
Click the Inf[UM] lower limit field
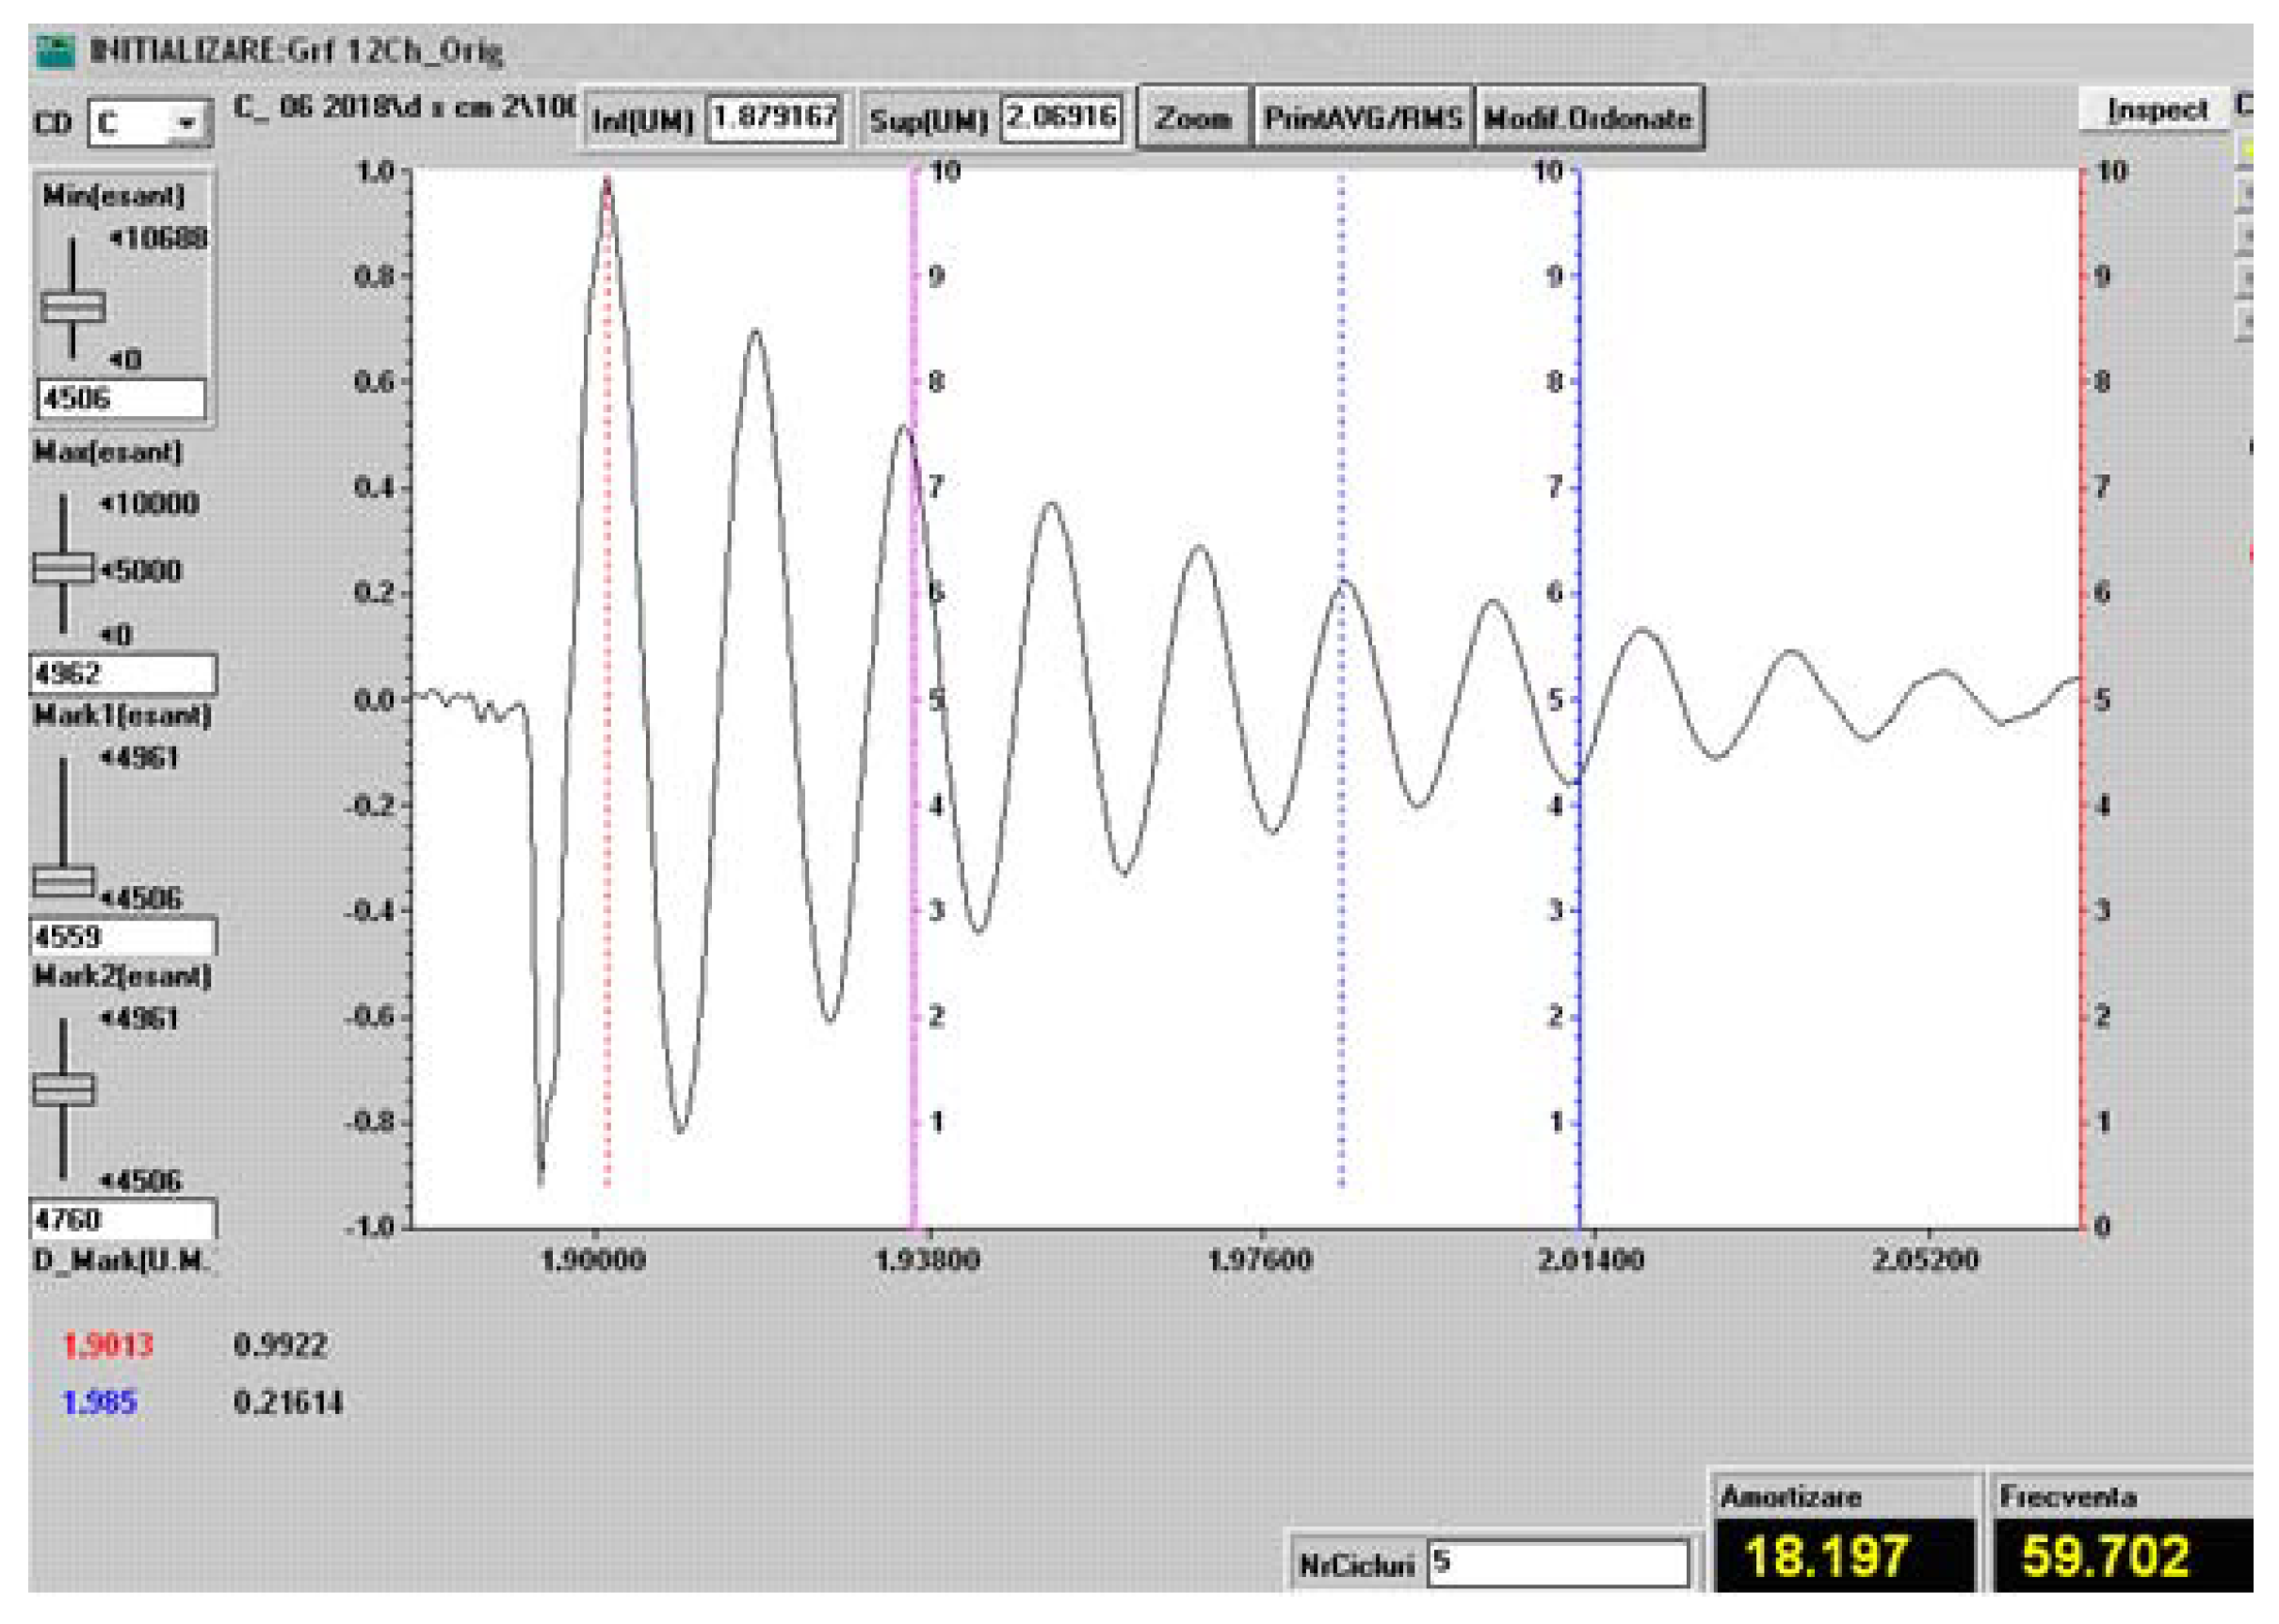click(775, 118)
